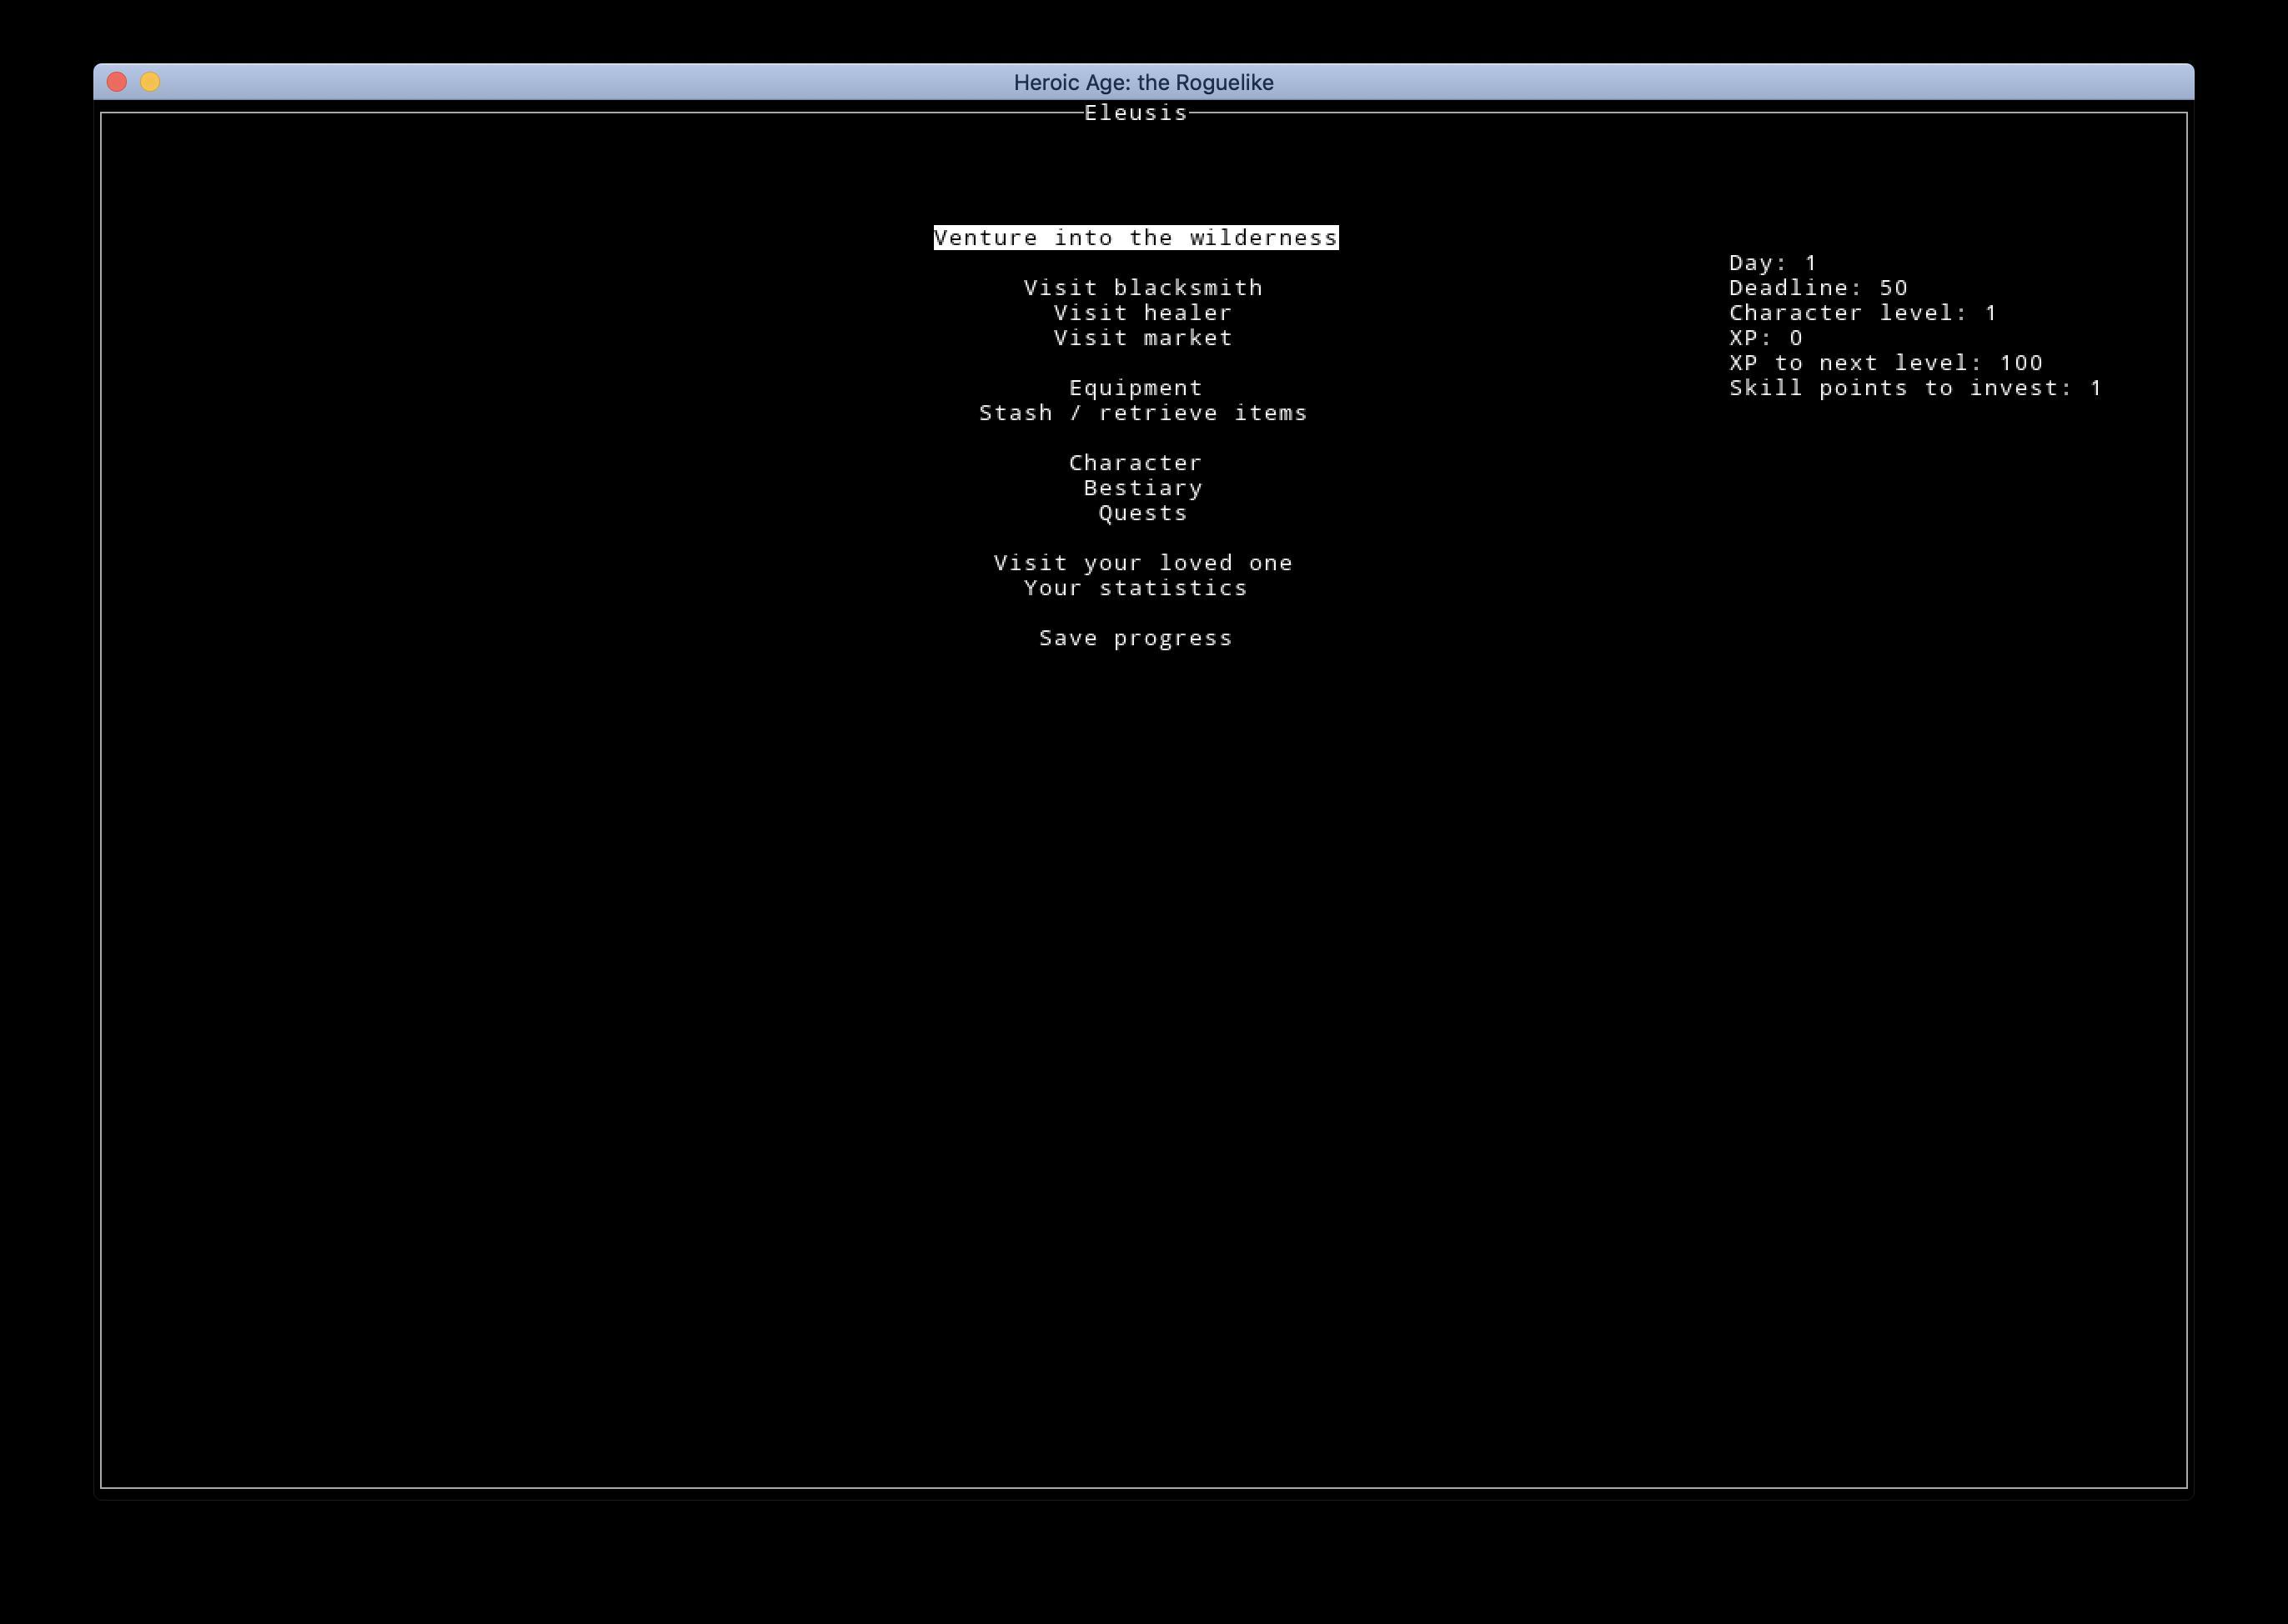Viewport: 2288px width, 1624px height.
Task: Select Venture into the wilderness
Action: pos(1135,237)
